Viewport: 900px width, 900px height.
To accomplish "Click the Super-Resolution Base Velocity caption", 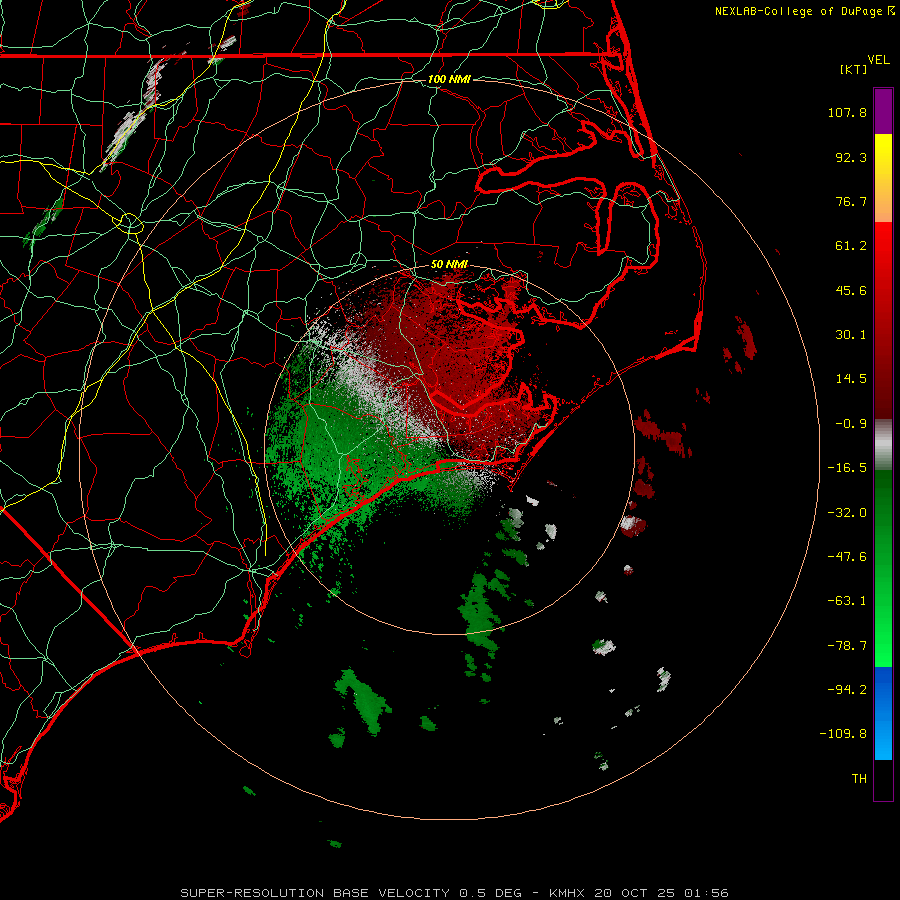I will 454,893.
